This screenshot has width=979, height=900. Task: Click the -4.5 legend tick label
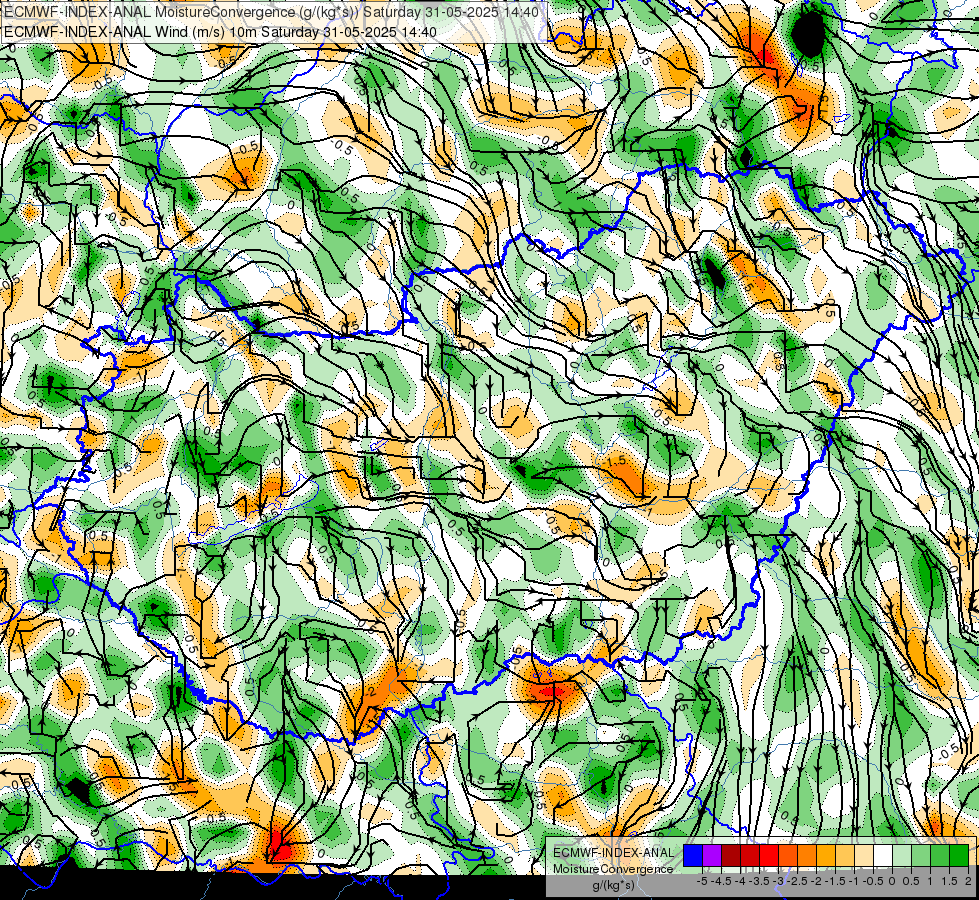[x=721, y=881]
